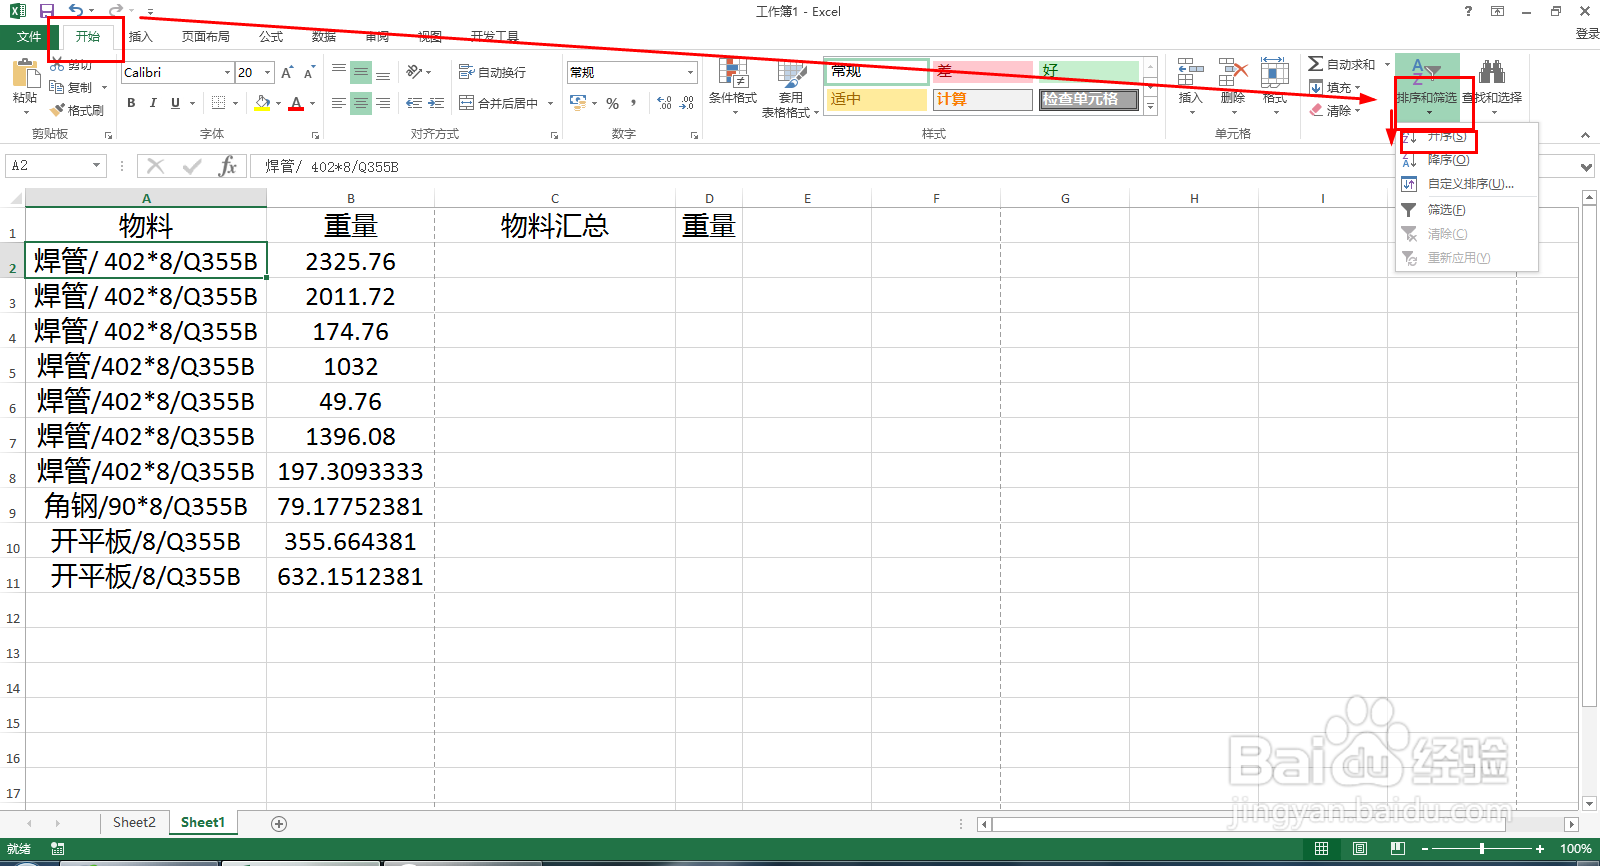Open the Page Layout (页面布局) tab
This screenshot has height=866, width=1600.
pos(206,37)
